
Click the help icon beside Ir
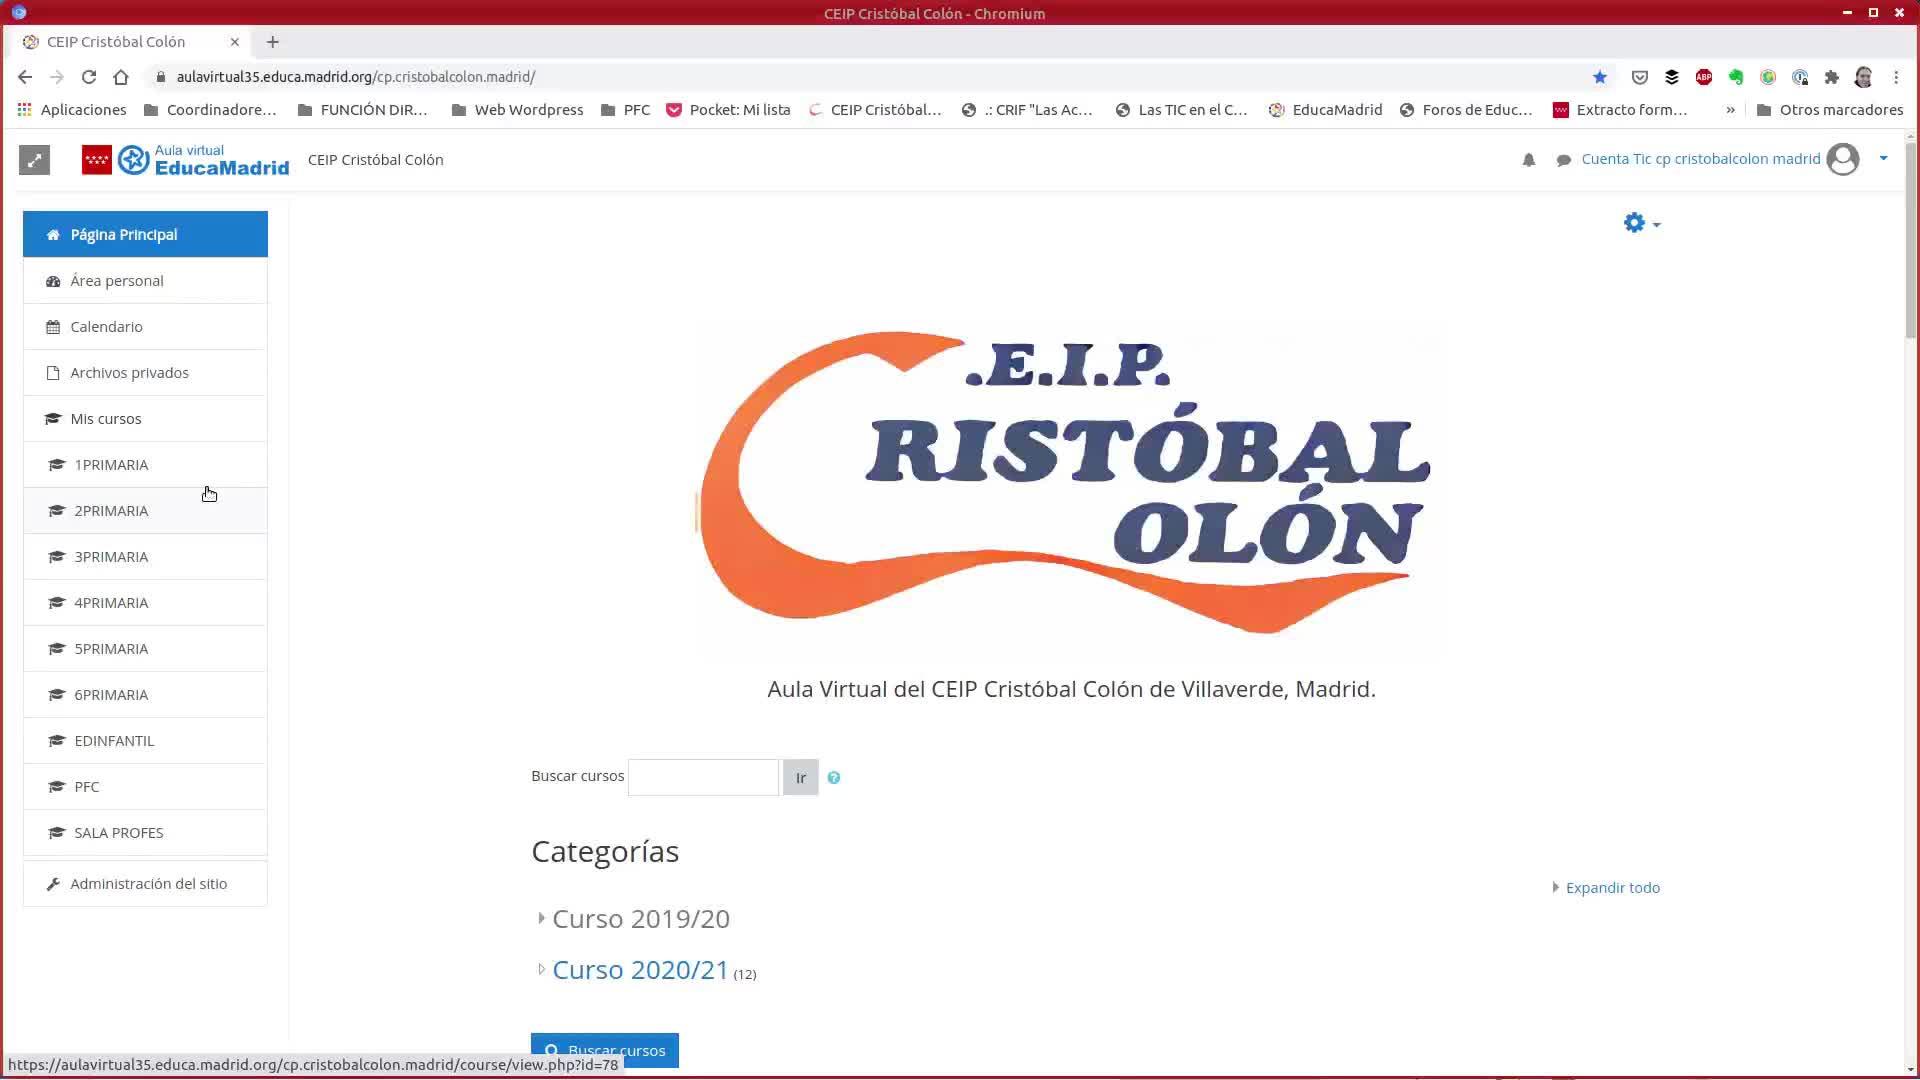[x=834, y=778]
